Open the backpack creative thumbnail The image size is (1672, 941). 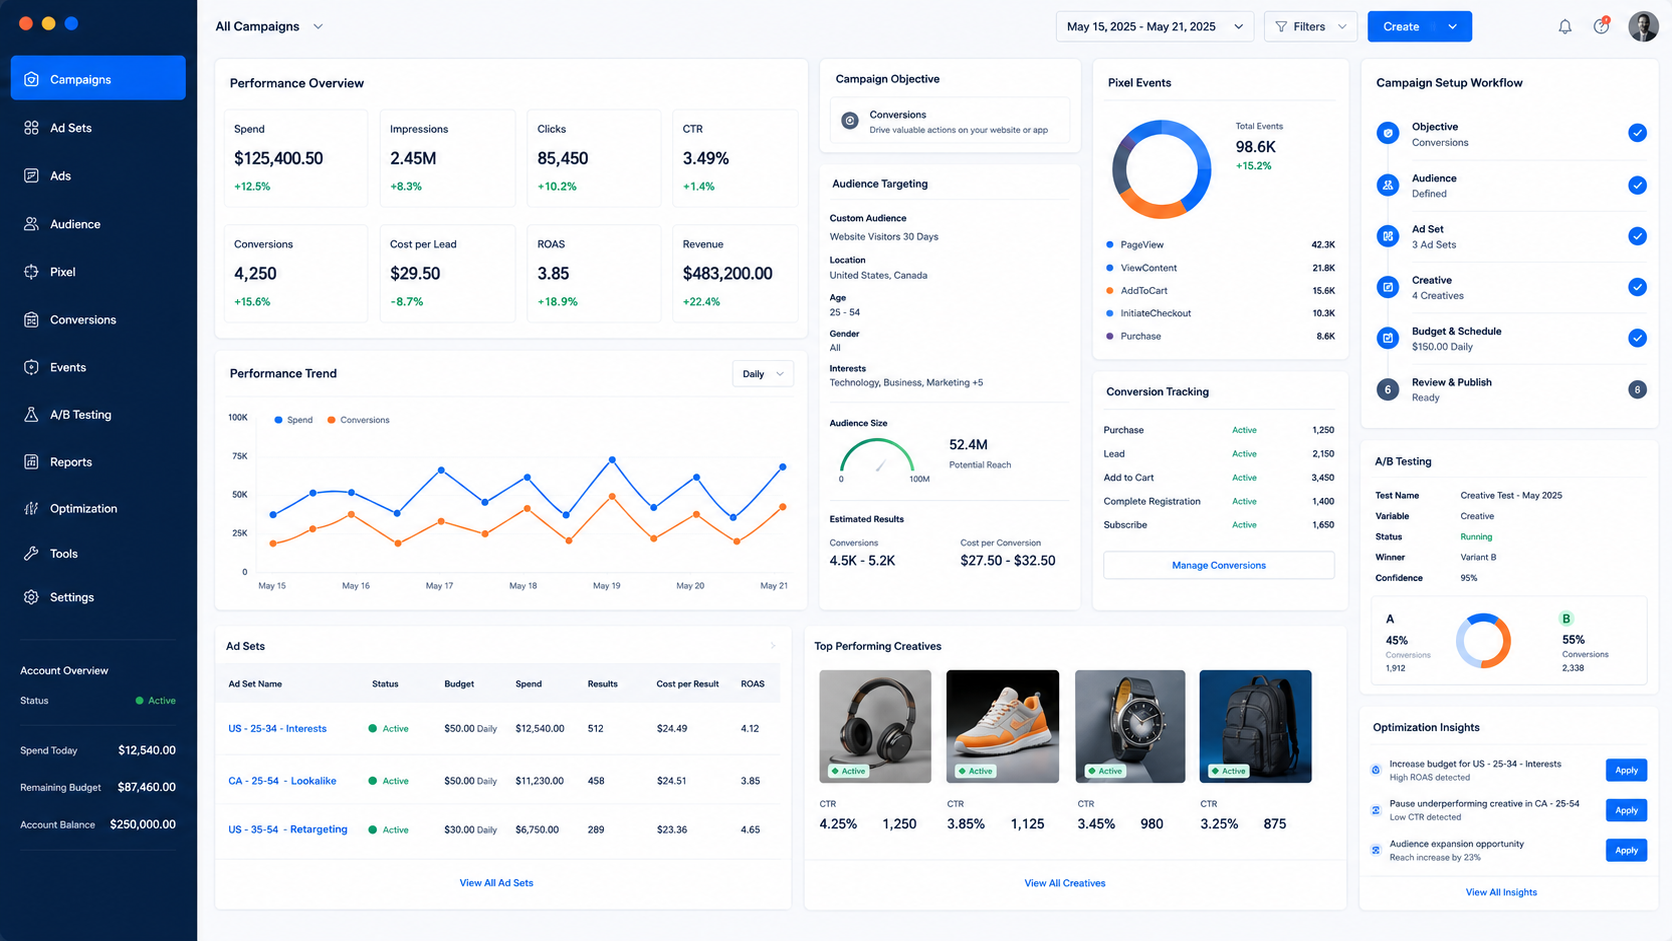[1255, 726]
